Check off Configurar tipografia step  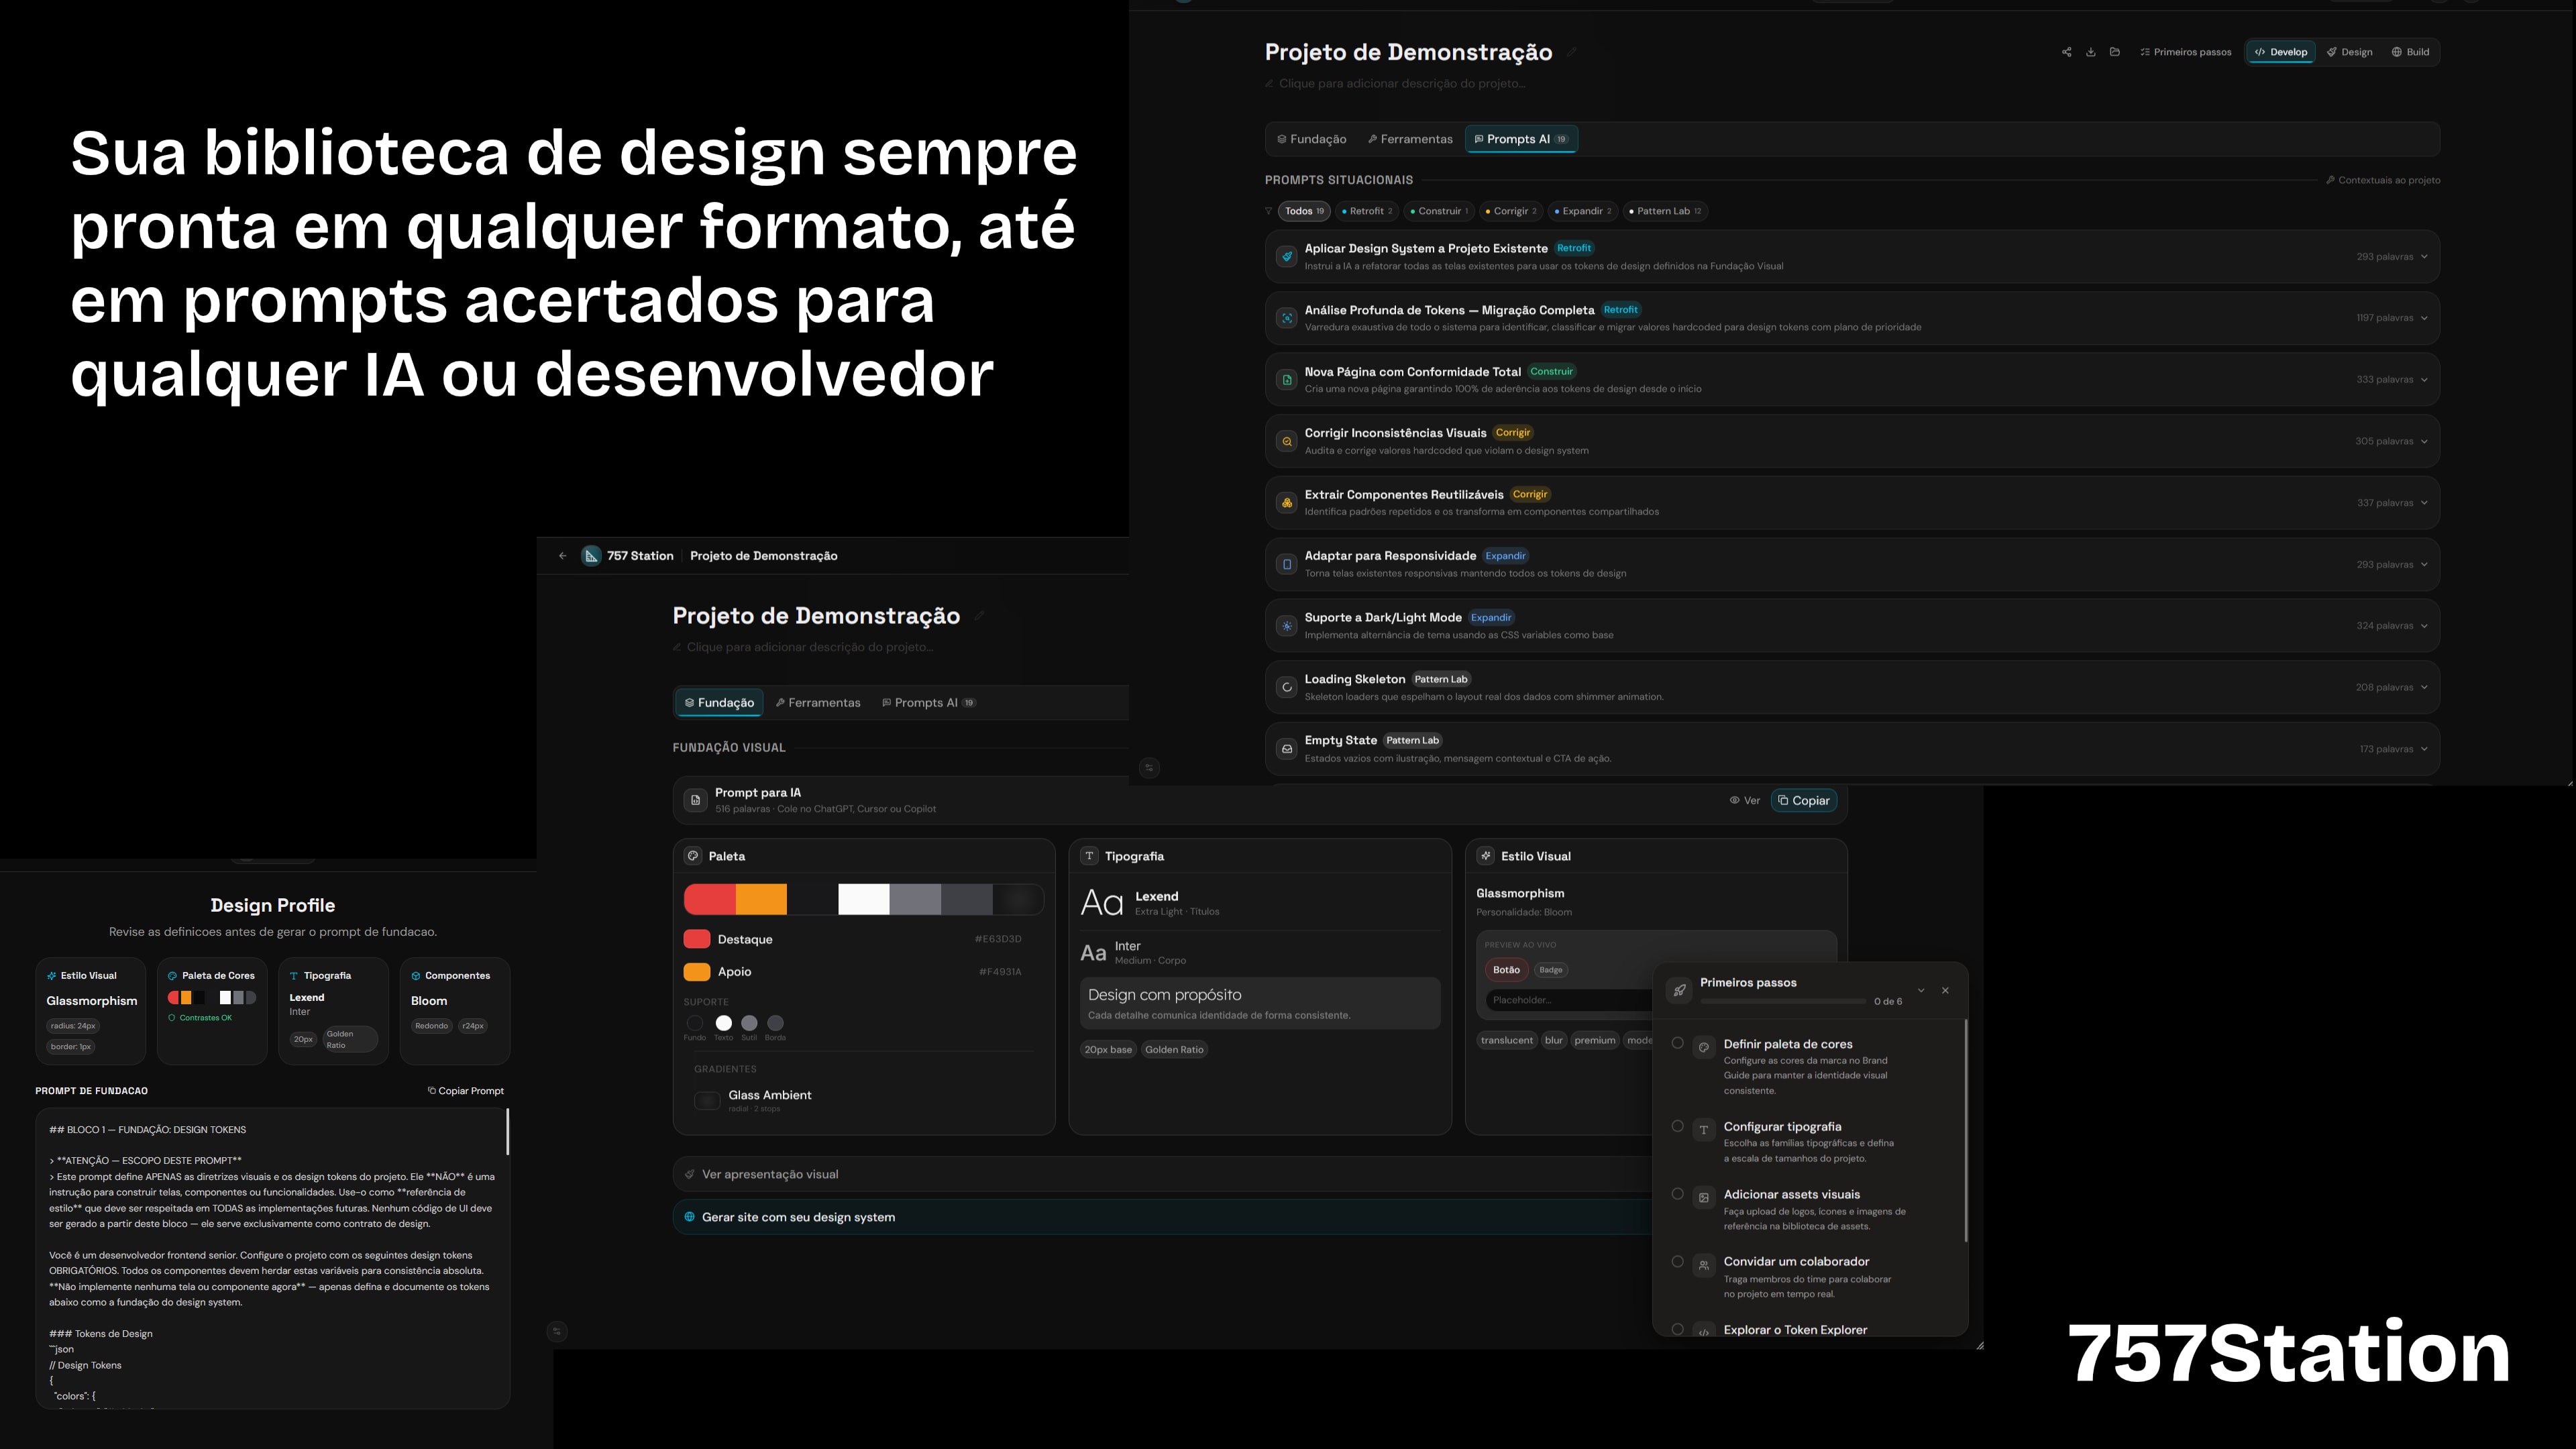pos(1677,1126)
